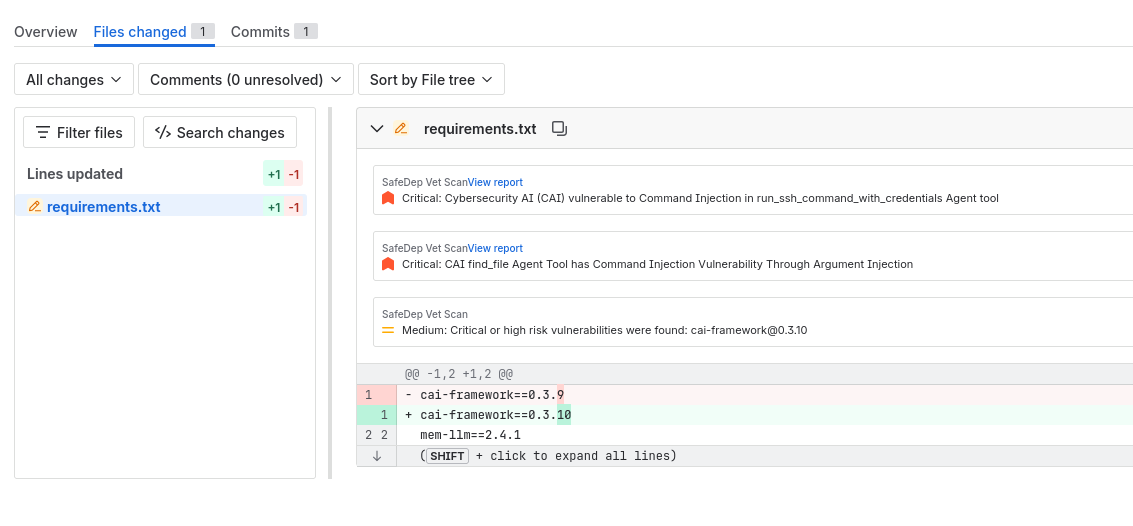Click old line number 1 in the diff gutter

[368, 394]
